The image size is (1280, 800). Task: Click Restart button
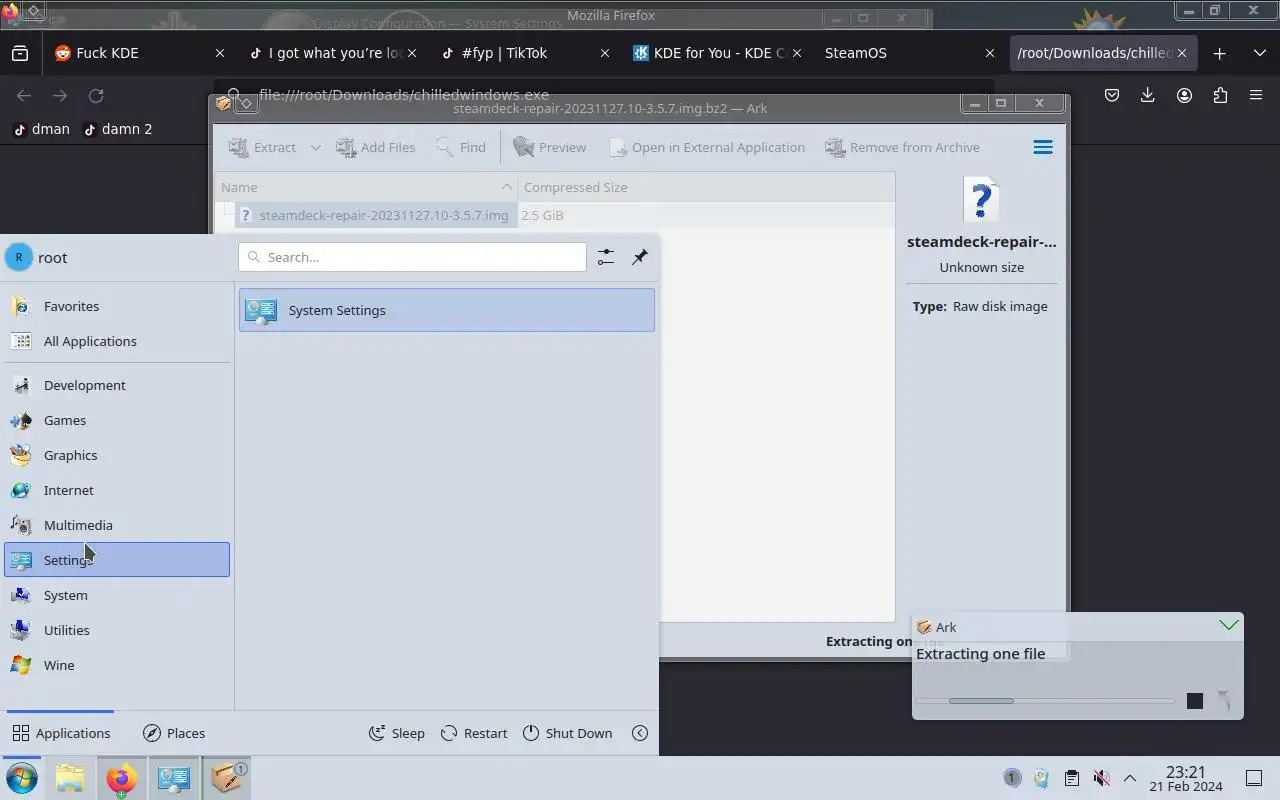point(475,733)
